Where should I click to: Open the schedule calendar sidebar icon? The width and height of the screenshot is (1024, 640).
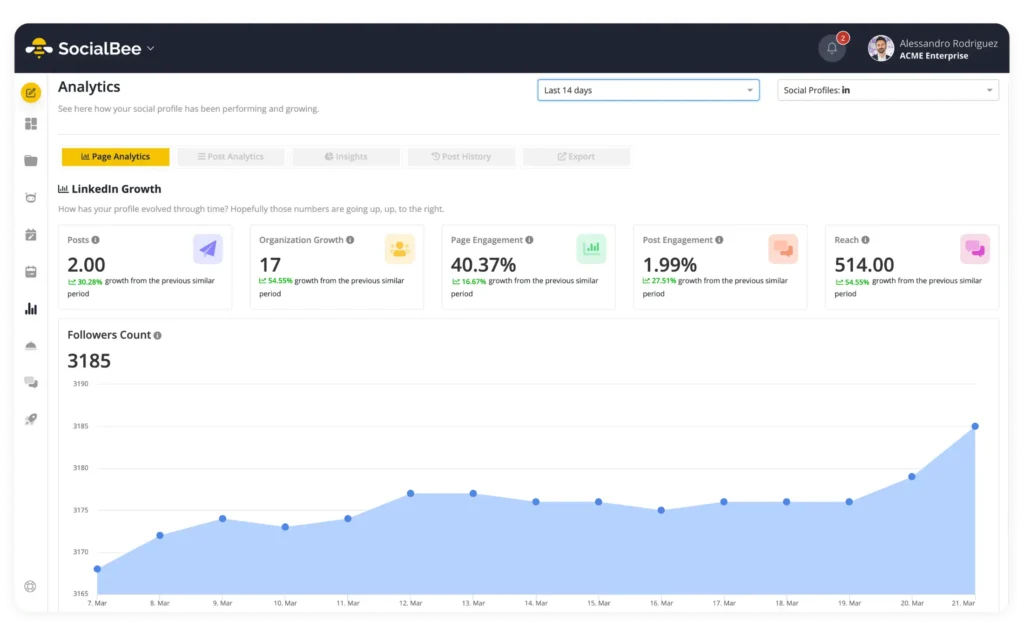[31, 272]
